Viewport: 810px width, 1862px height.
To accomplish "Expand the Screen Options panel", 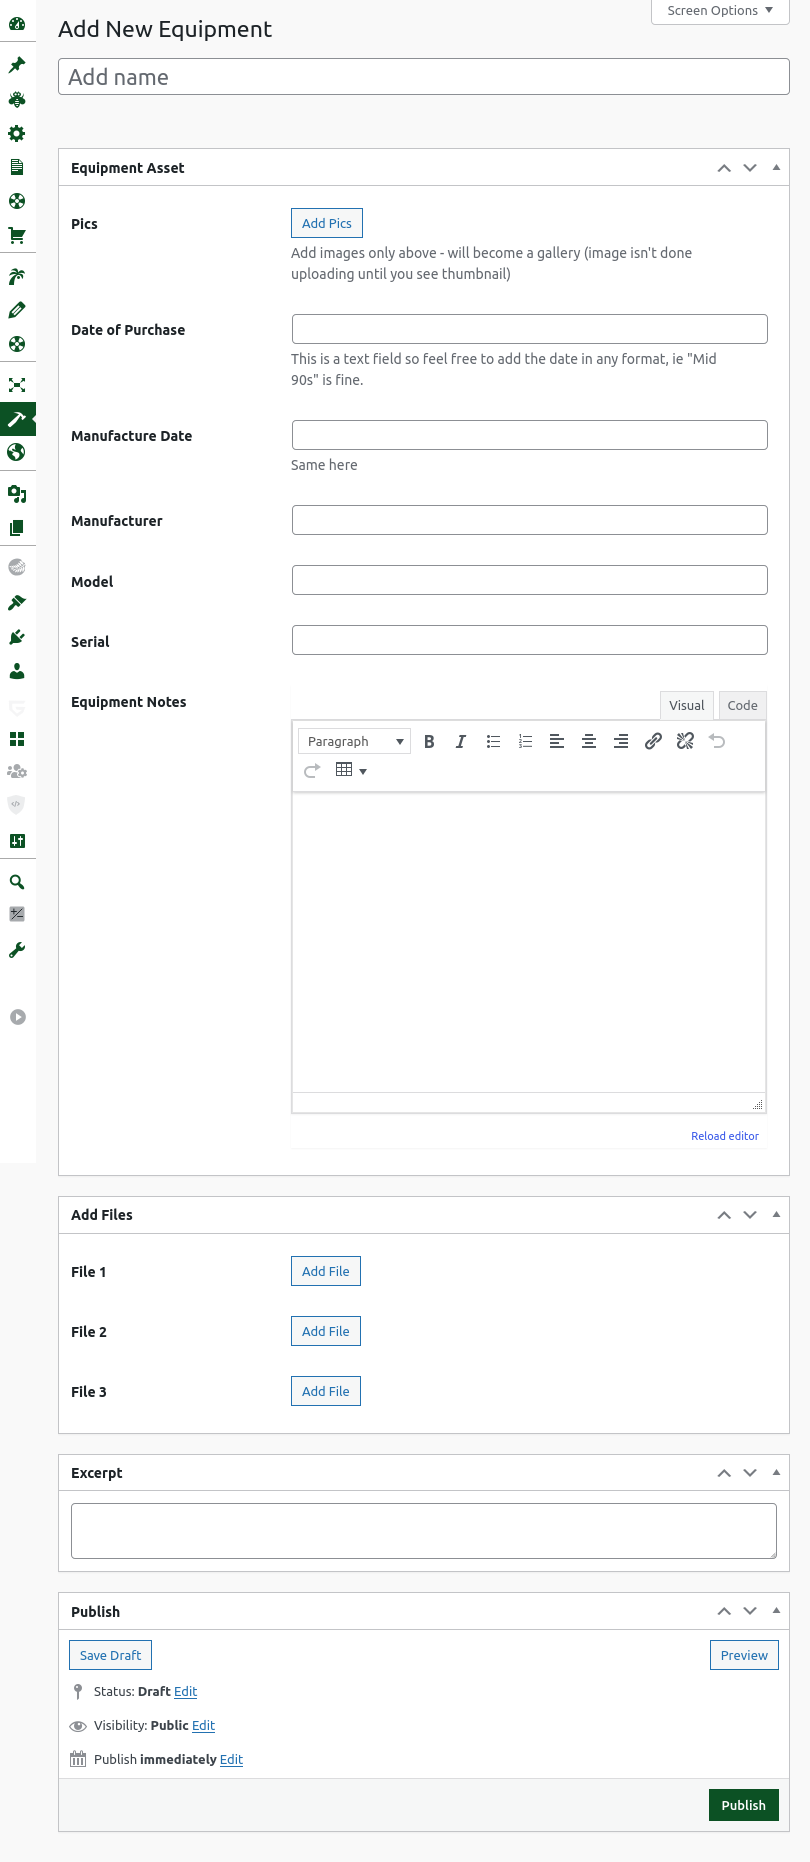I will point(720,11).
